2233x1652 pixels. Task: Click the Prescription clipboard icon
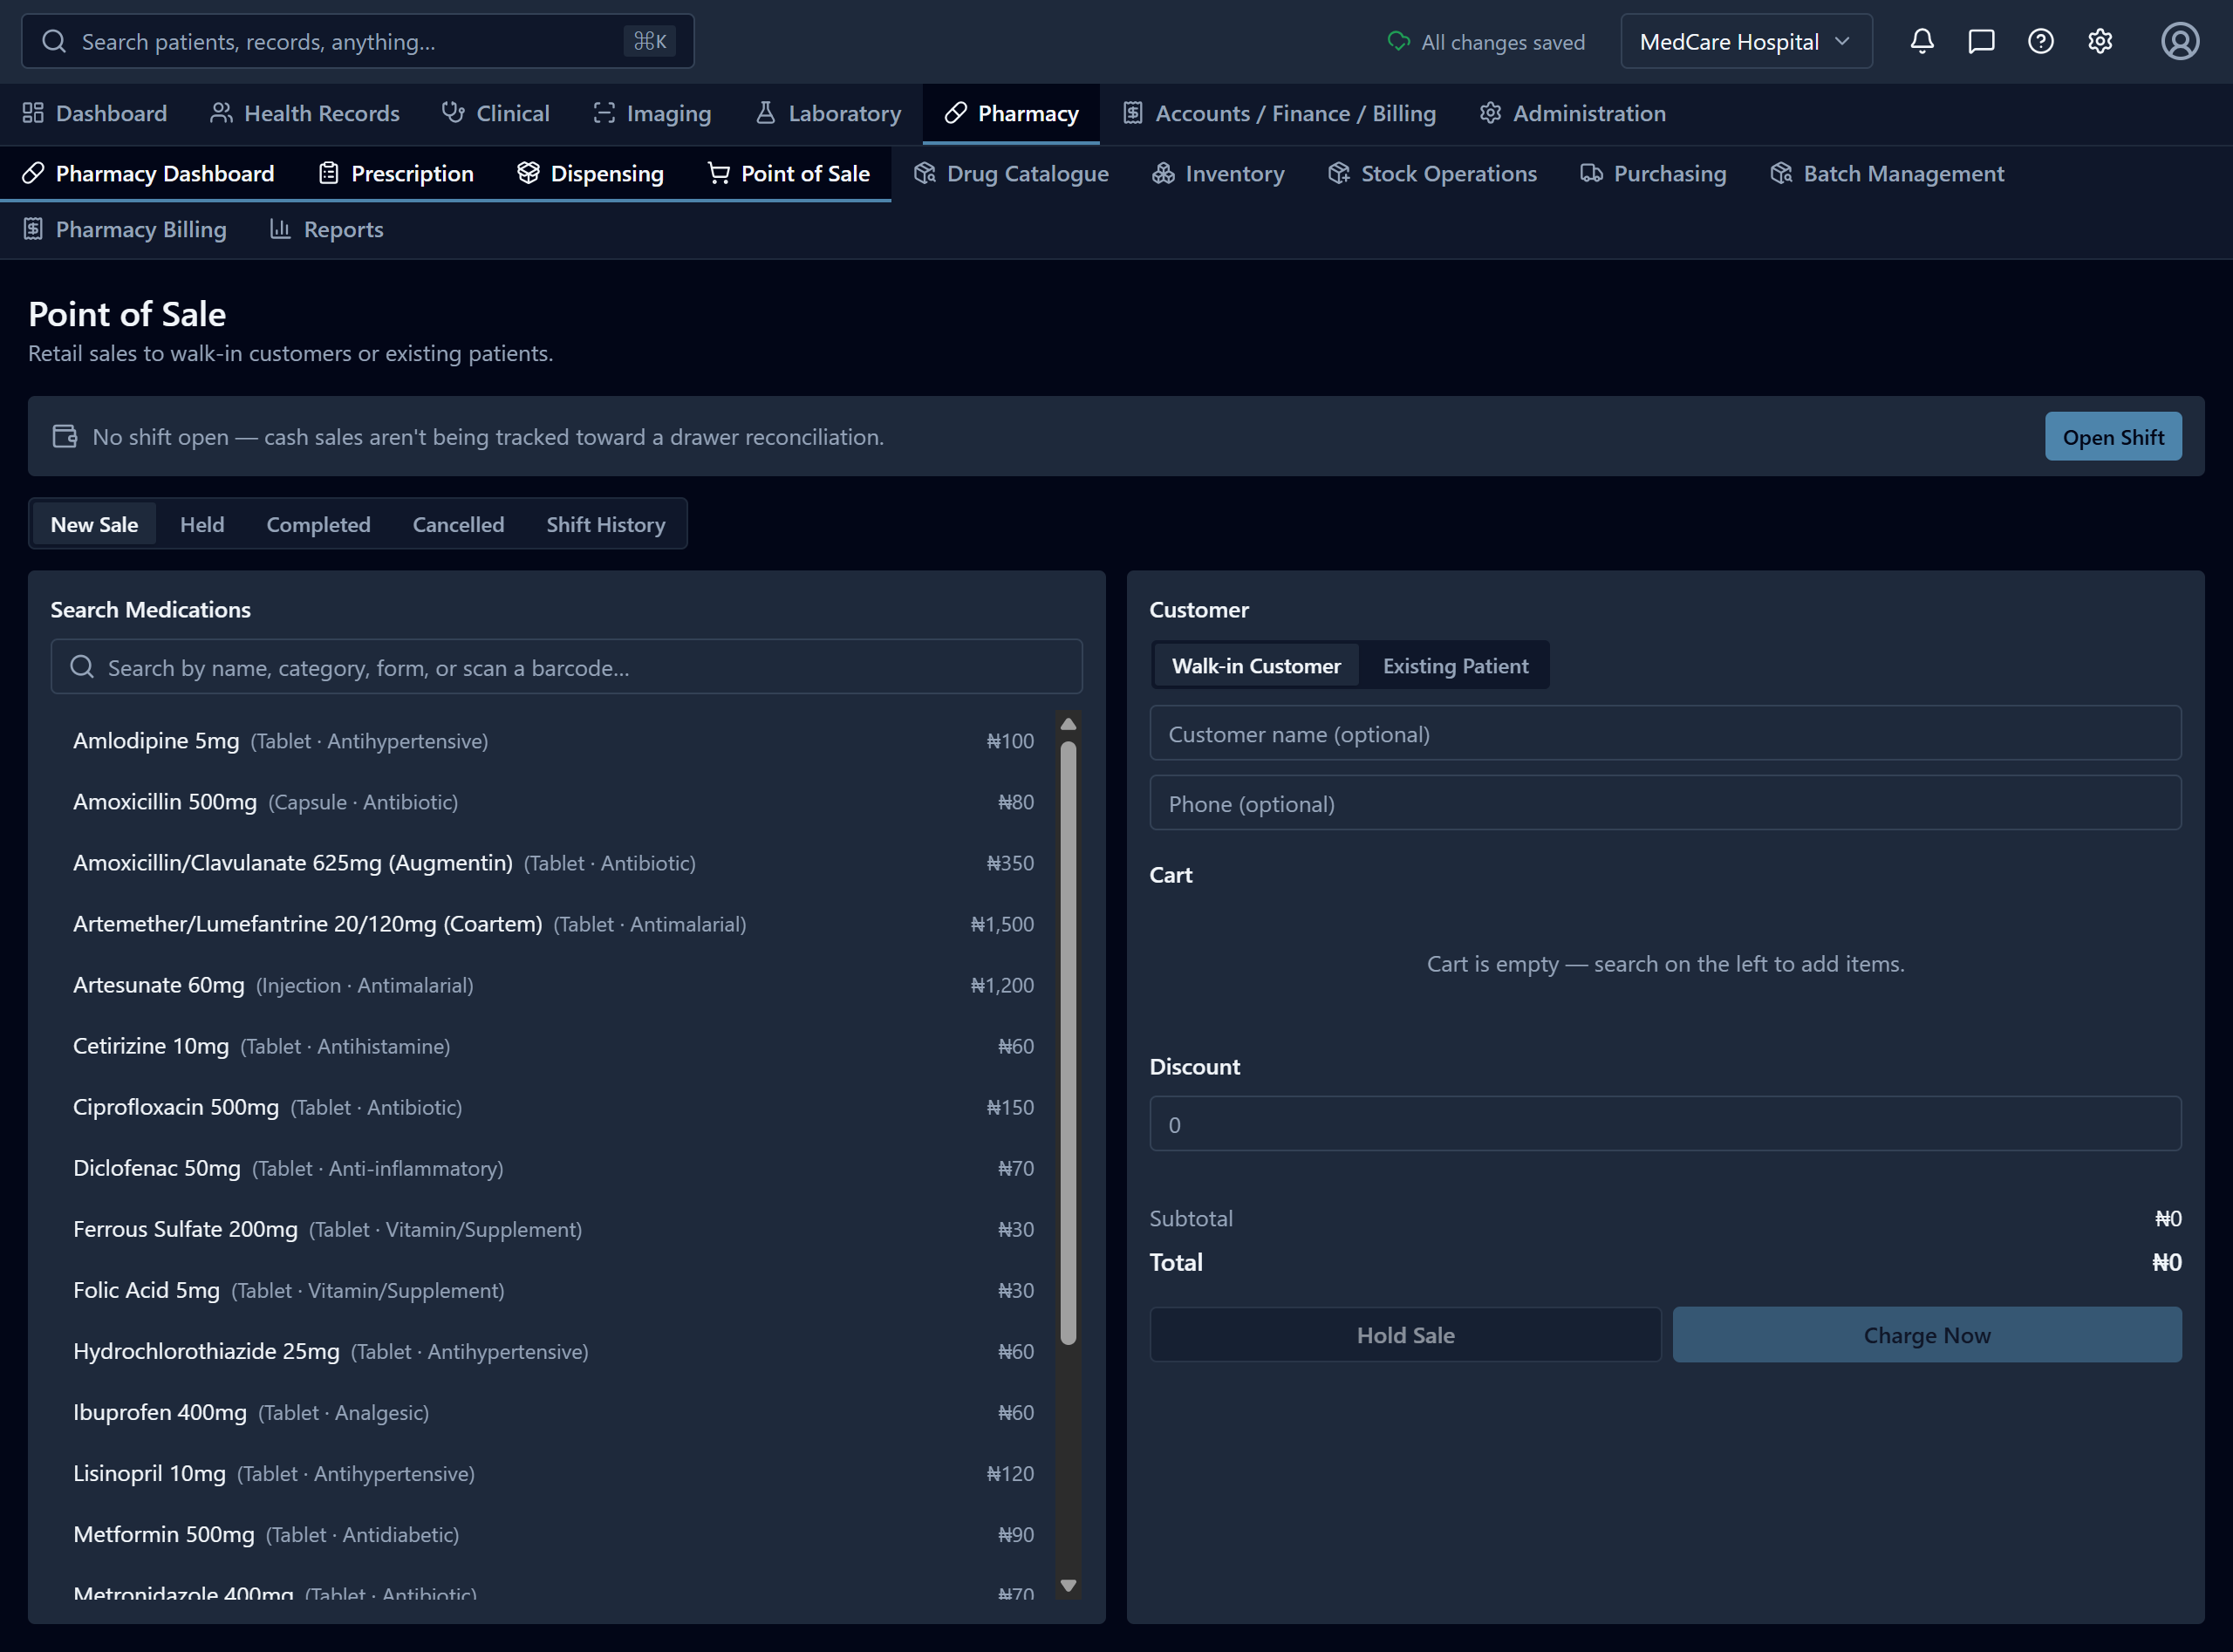pyautogui.click(x=328, y=173)
